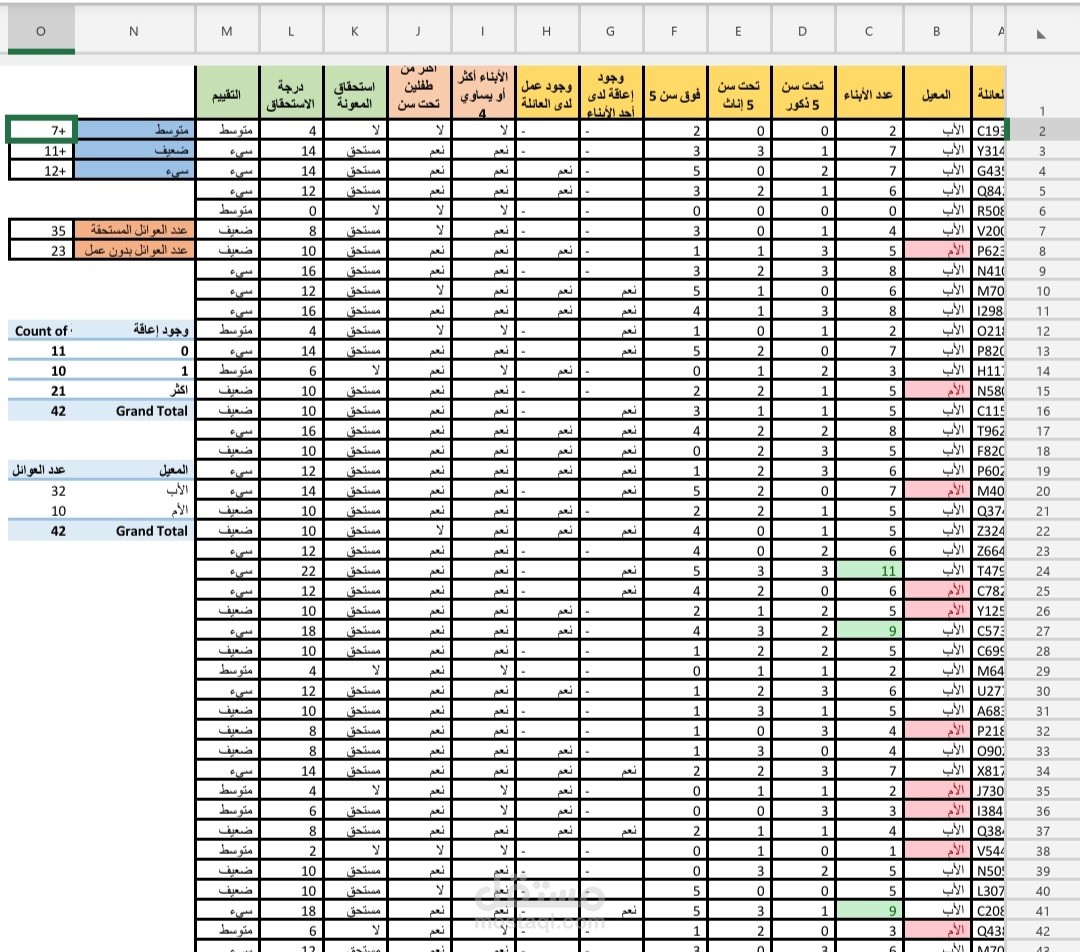This screenshot has width=1080, height=952.
Task: Click family code L307 cell
Action: tap(989, 890)
